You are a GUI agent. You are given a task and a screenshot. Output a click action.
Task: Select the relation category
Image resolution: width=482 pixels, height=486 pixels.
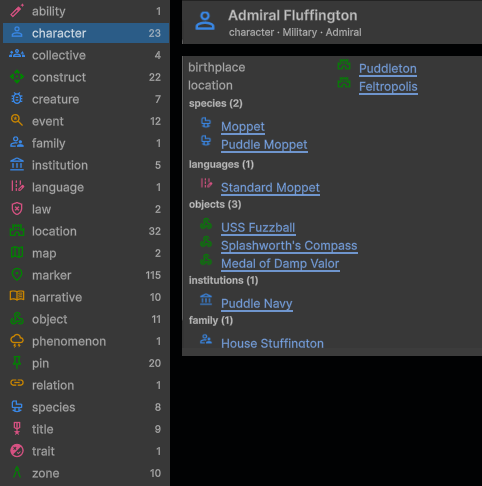[86, 385]
